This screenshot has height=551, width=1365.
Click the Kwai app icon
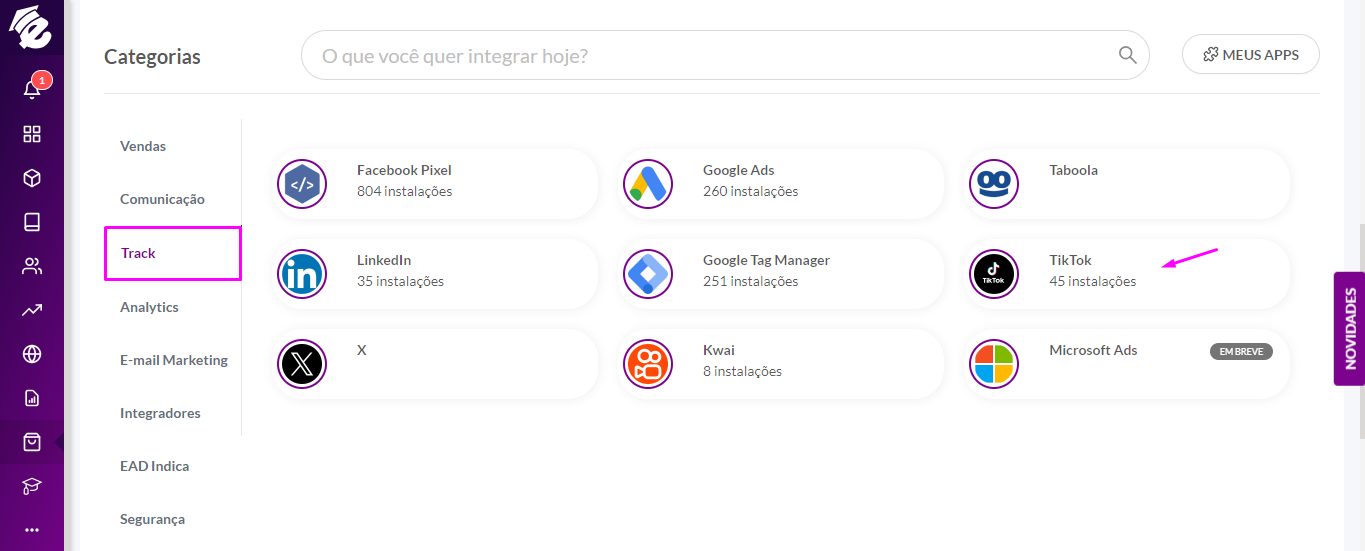pyautogui.click(x=648, y=364)
